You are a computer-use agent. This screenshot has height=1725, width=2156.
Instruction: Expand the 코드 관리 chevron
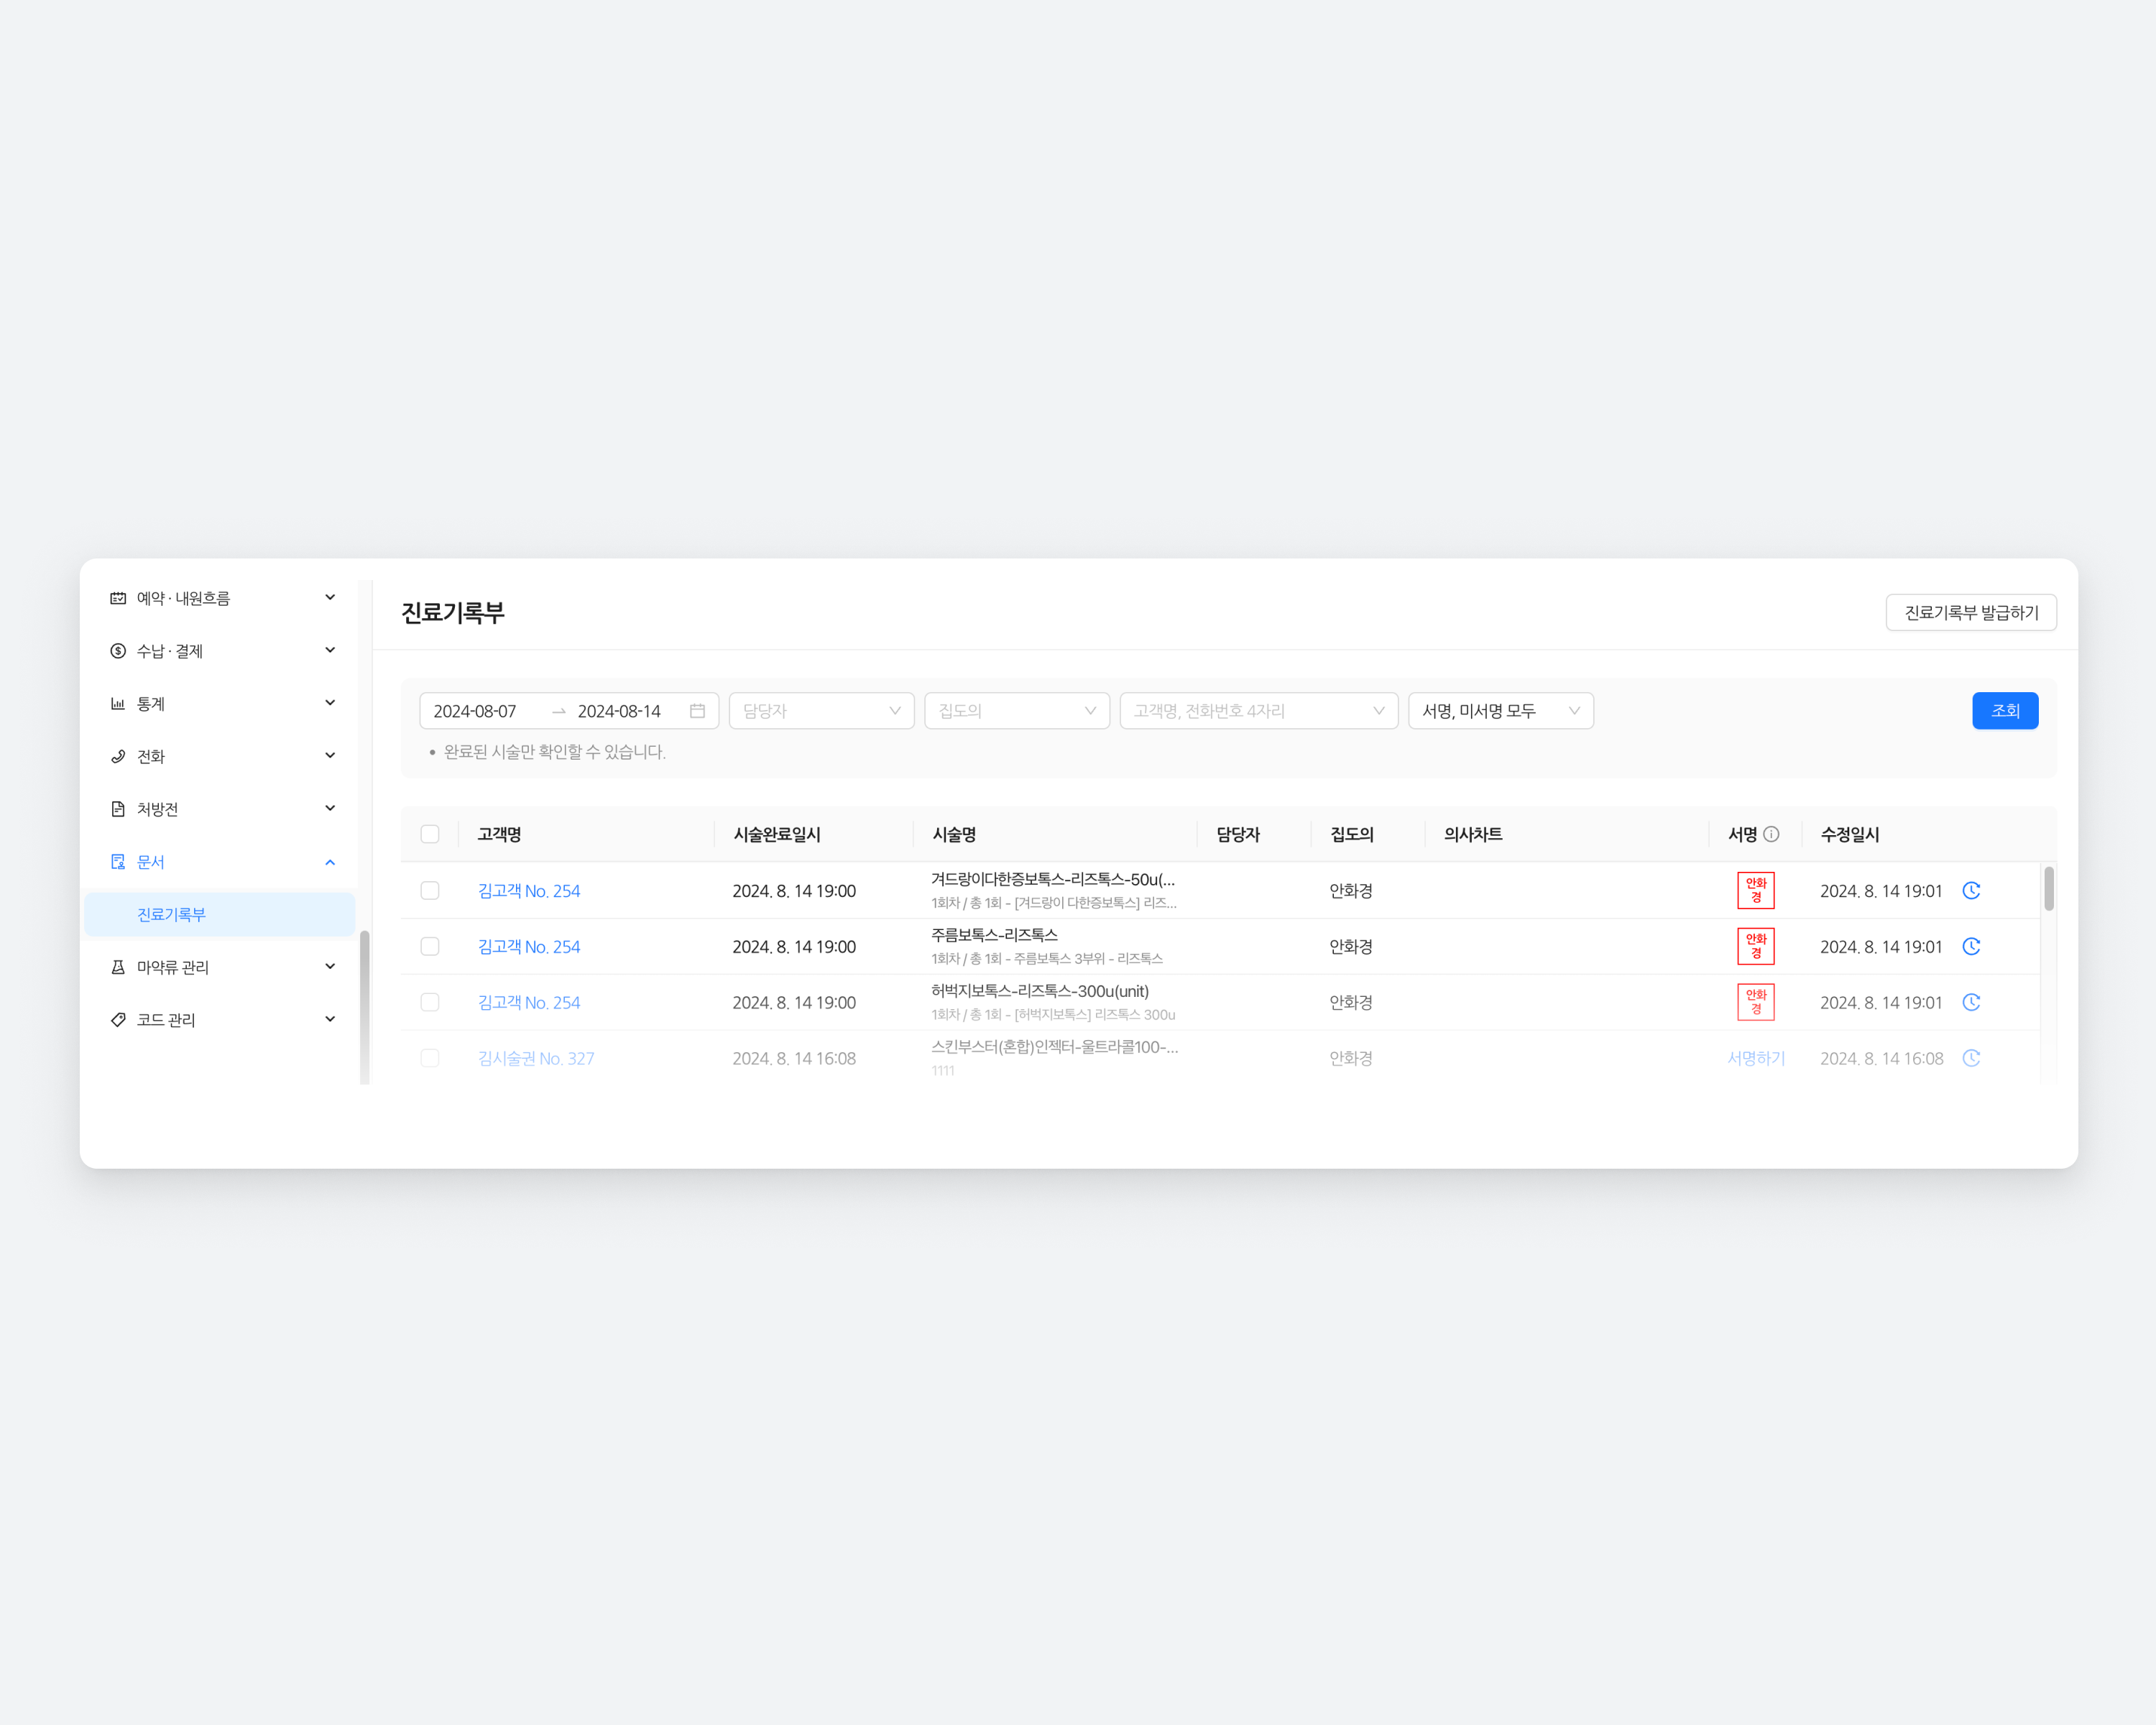(330, 1019)
